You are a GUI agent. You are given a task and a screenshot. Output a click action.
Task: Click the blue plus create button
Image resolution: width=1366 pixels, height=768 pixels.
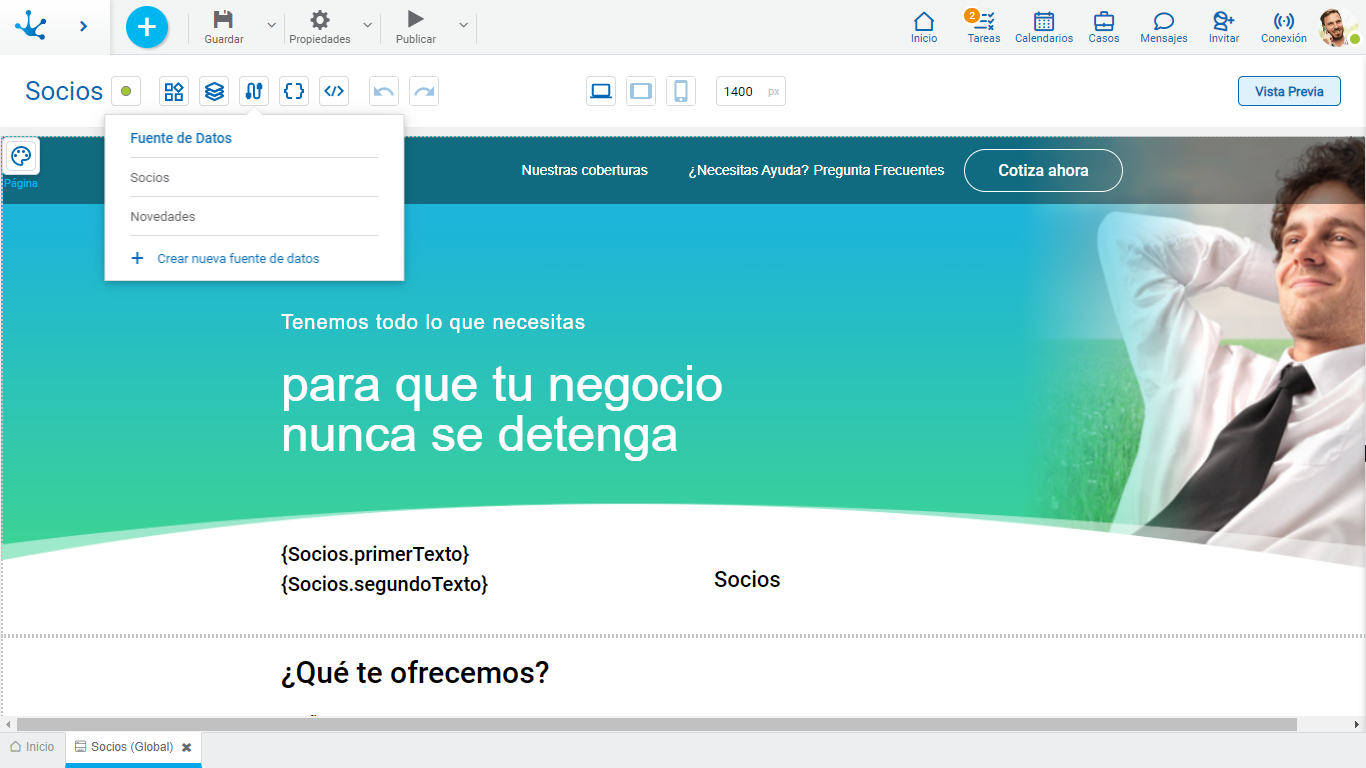[x=147, y=27]
